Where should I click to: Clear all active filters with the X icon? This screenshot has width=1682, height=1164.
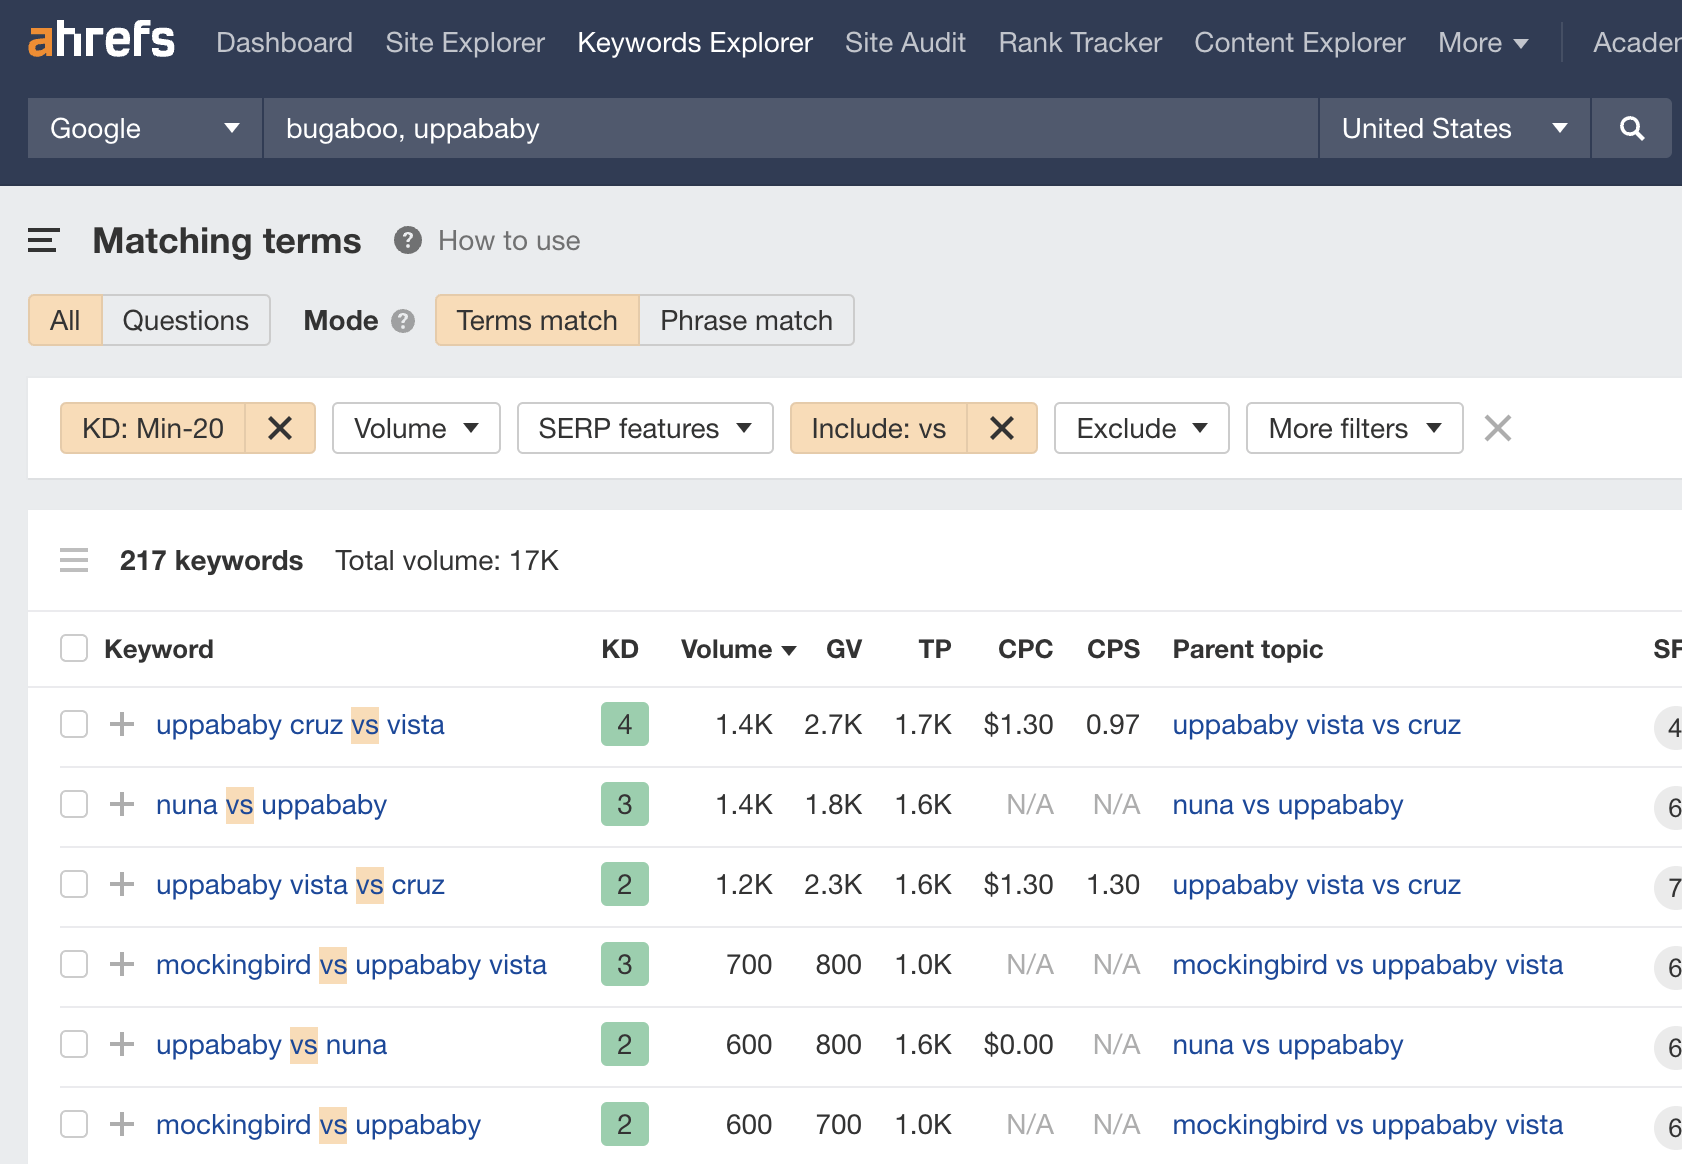1497,428
